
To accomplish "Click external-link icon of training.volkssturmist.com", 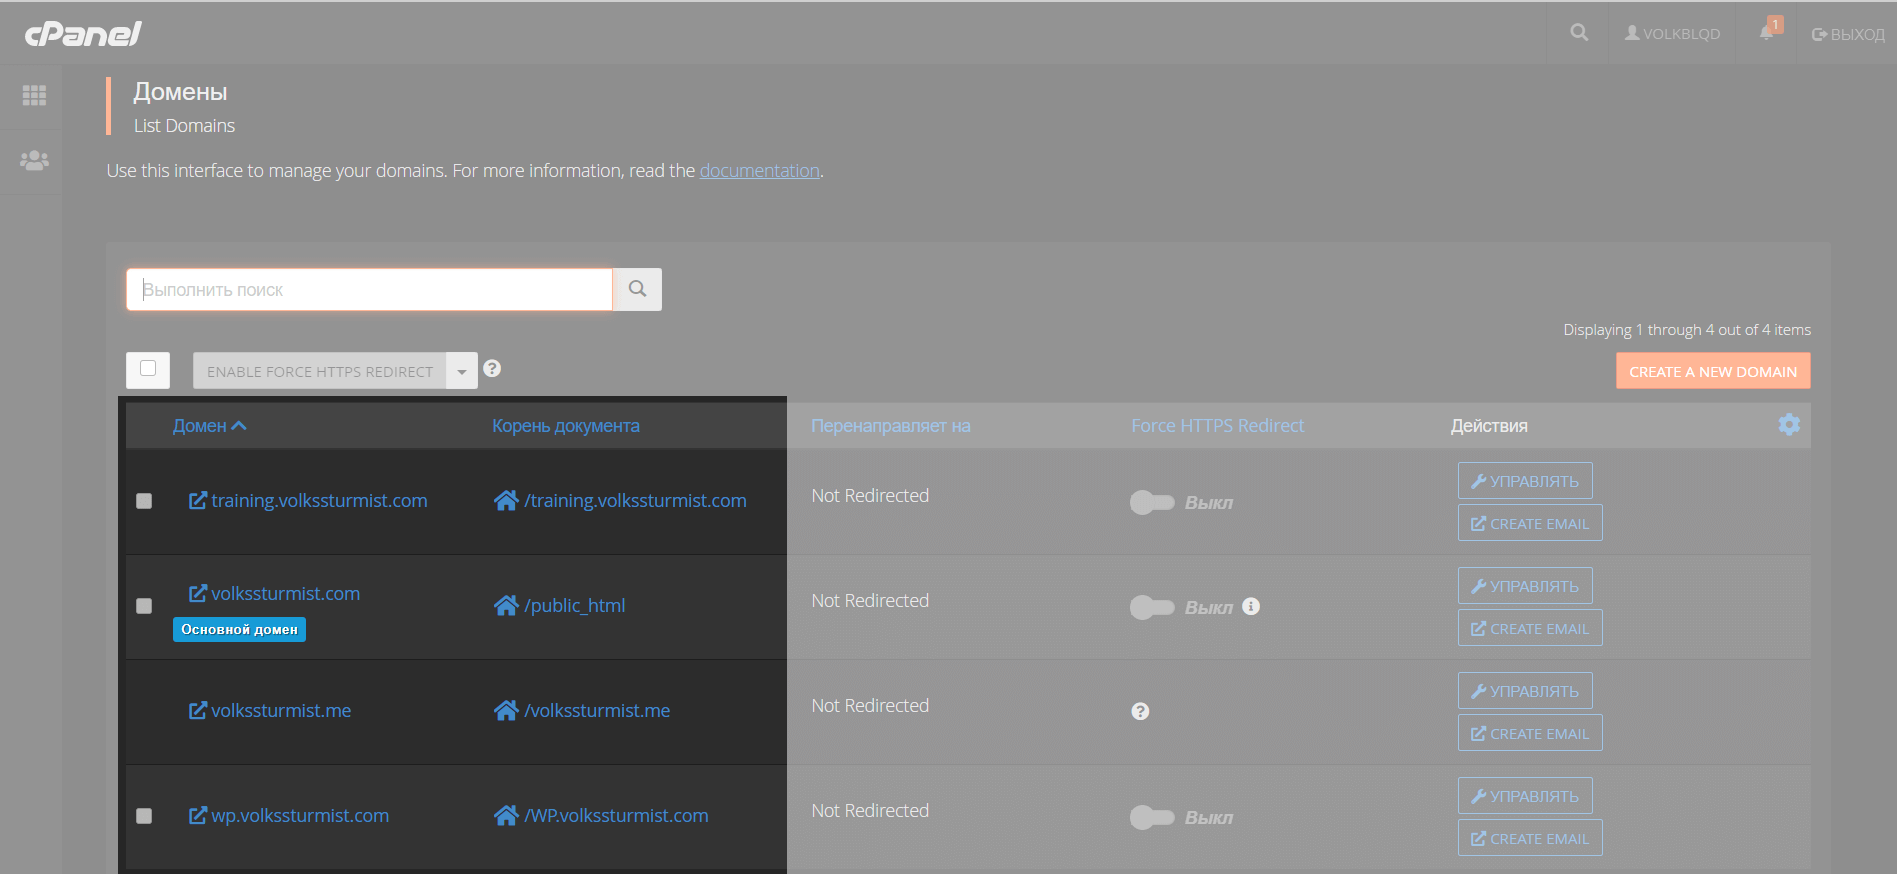I will 198,500.
